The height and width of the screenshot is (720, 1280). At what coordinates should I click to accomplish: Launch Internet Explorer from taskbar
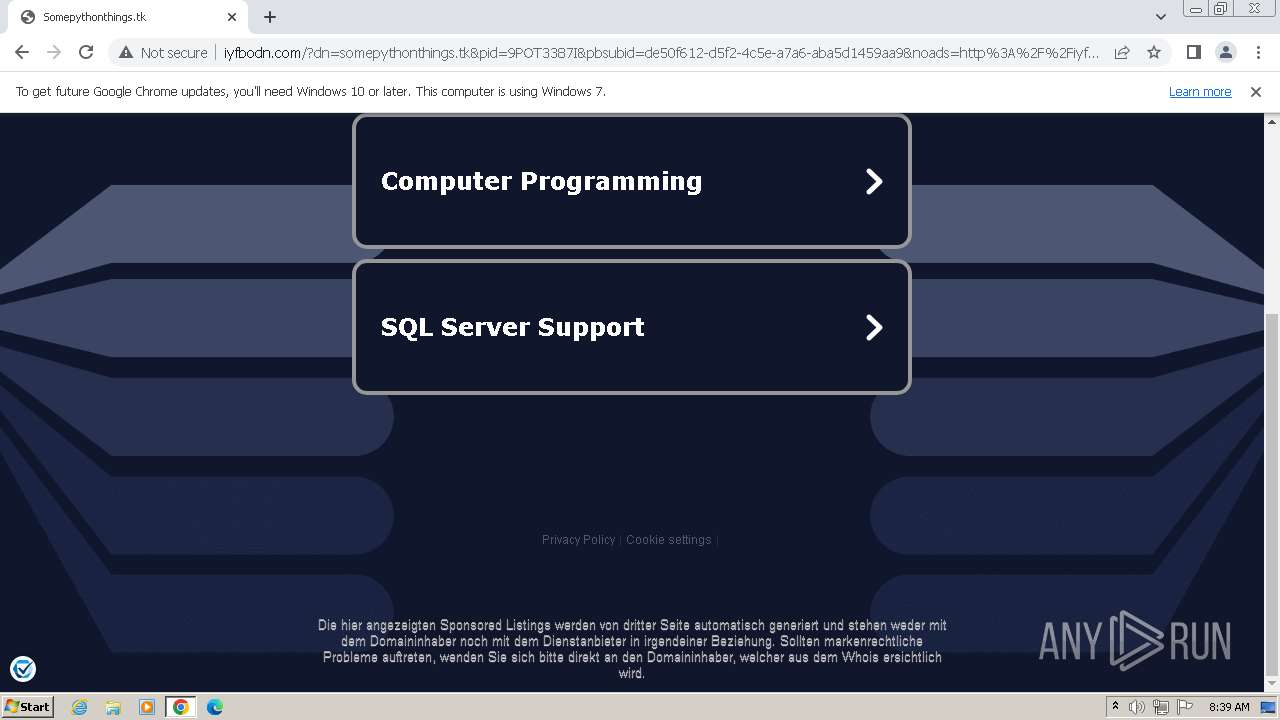[x=79, y=707]
